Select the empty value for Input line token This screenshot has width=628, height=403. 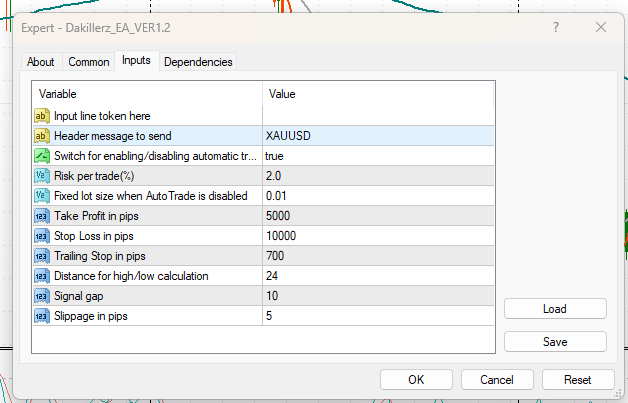378,116
